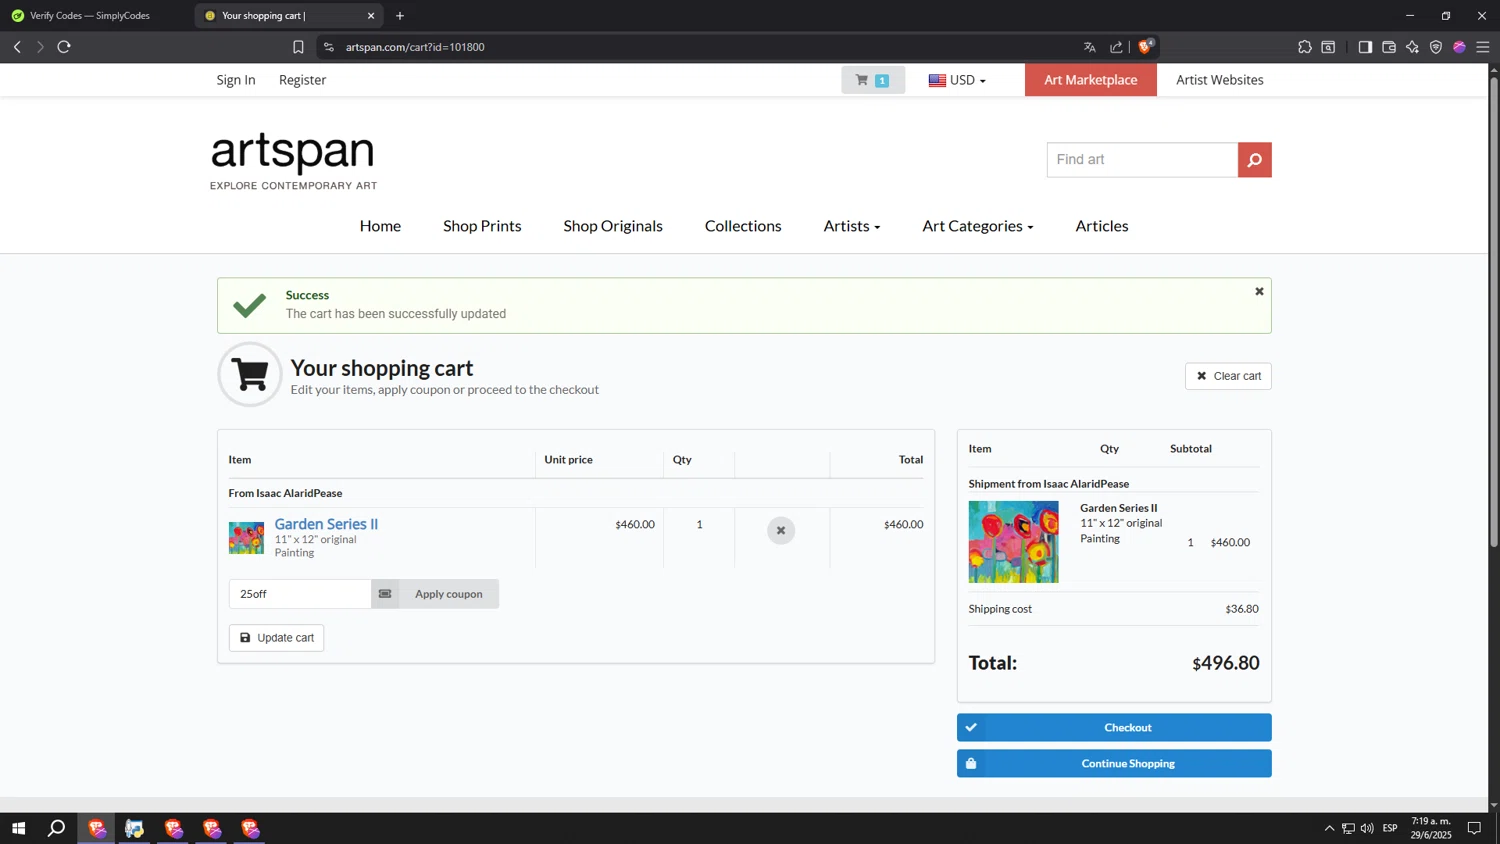Click the browser forward arrow

pos(40,47)
